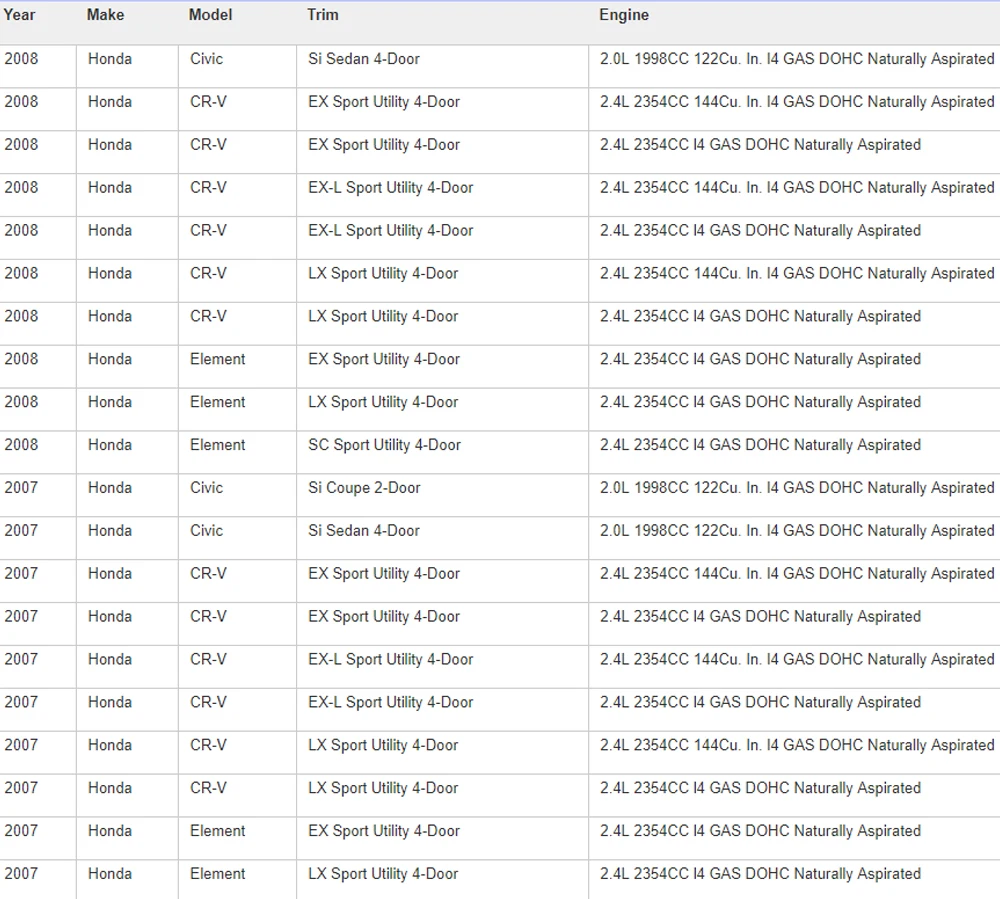Select 'Civic' in the 2008 row
The image size is (1000, 899).
click(x=207, y=59)
